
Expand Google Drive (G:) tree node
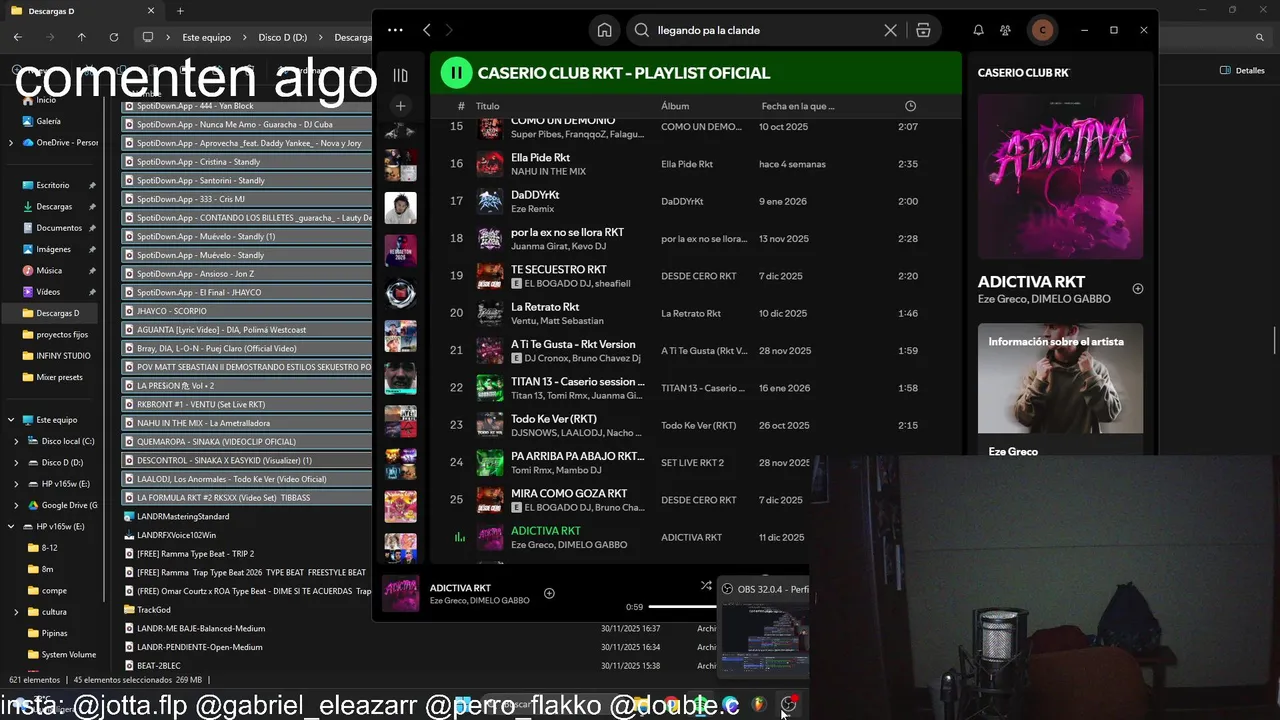click(x=16, y=506)
